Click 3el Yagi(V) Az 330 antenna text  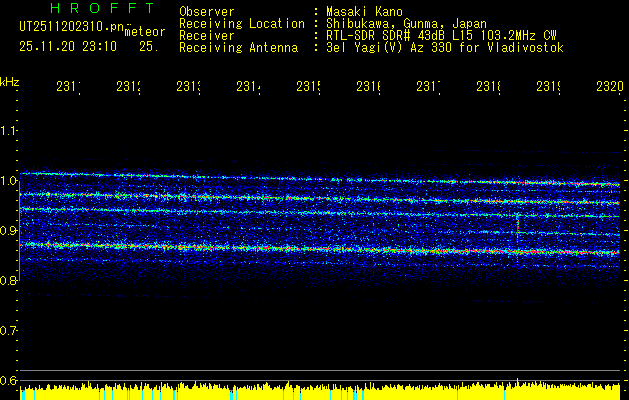pyautogui.click(x=445, y=48)
